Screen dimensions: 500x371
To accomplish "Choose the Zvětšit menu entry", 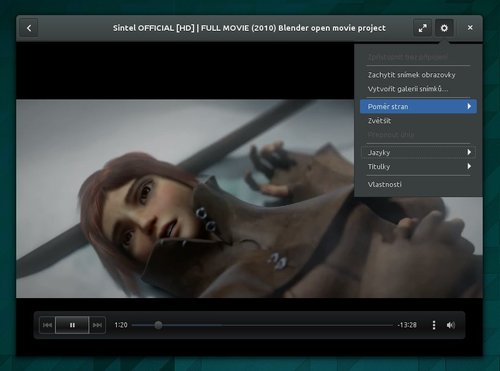I will pos(418,121).
